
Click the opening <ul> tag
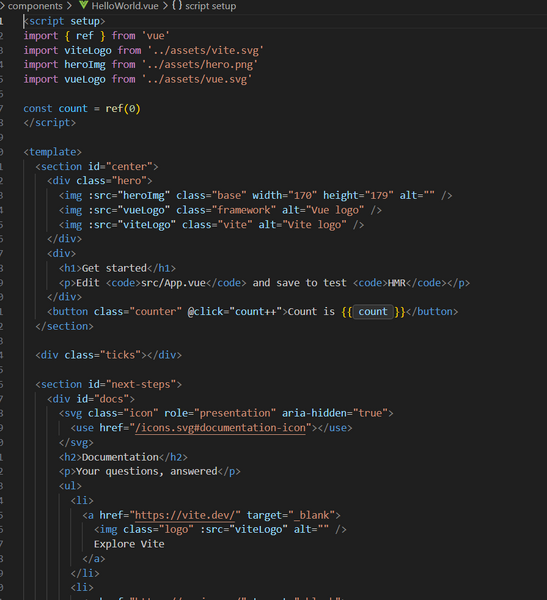(70, 486)
